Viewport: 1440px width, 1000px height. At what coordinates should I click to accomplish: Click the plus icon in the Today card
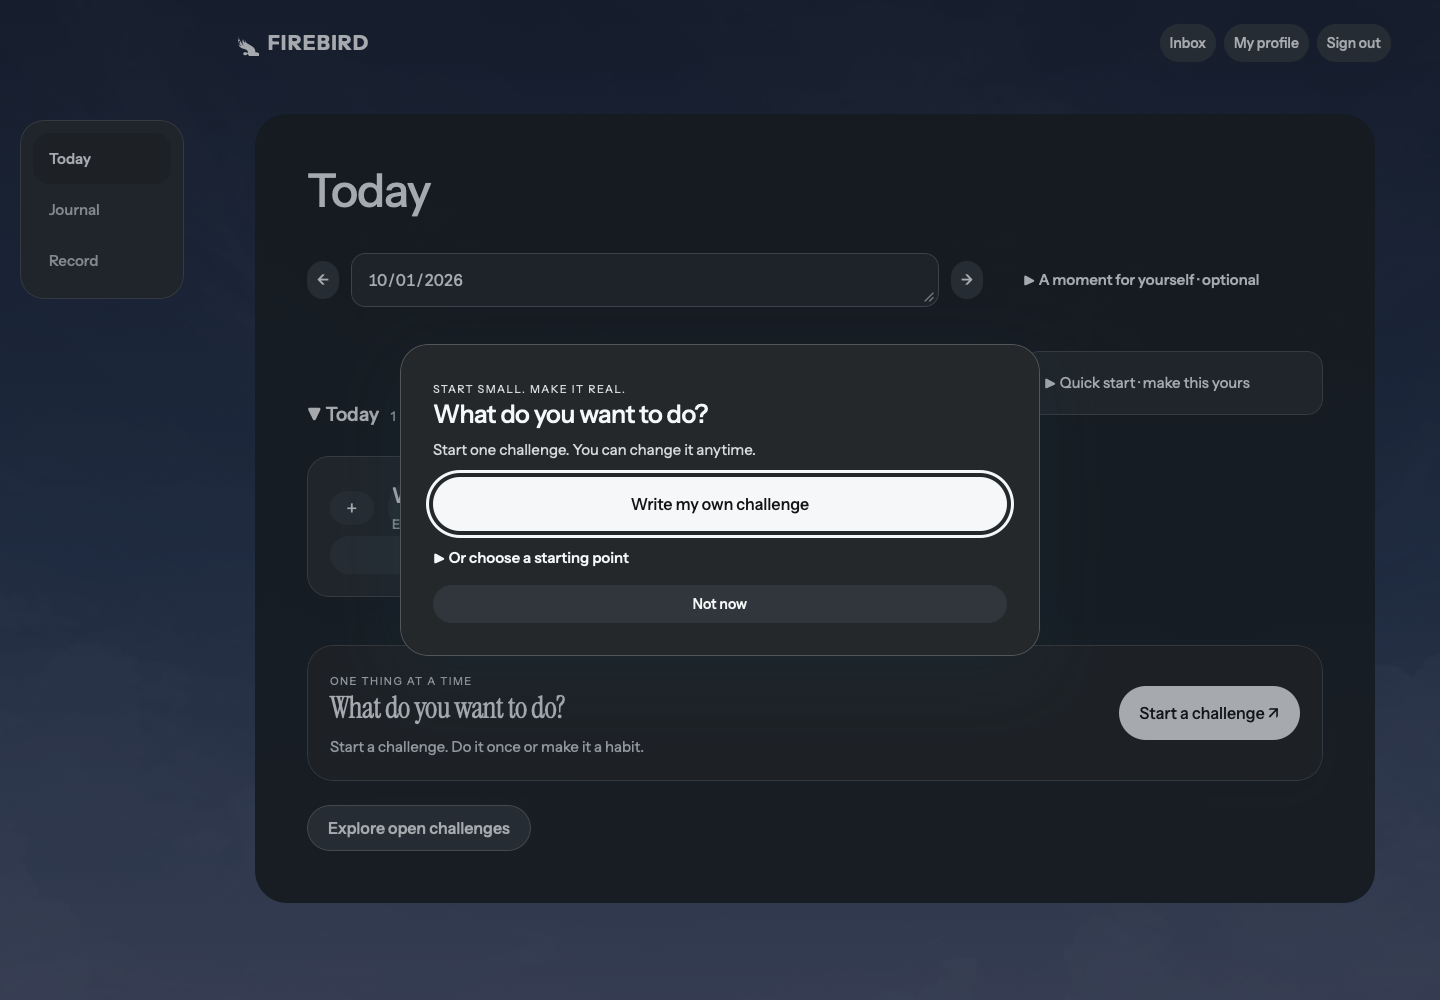[351, 508]
